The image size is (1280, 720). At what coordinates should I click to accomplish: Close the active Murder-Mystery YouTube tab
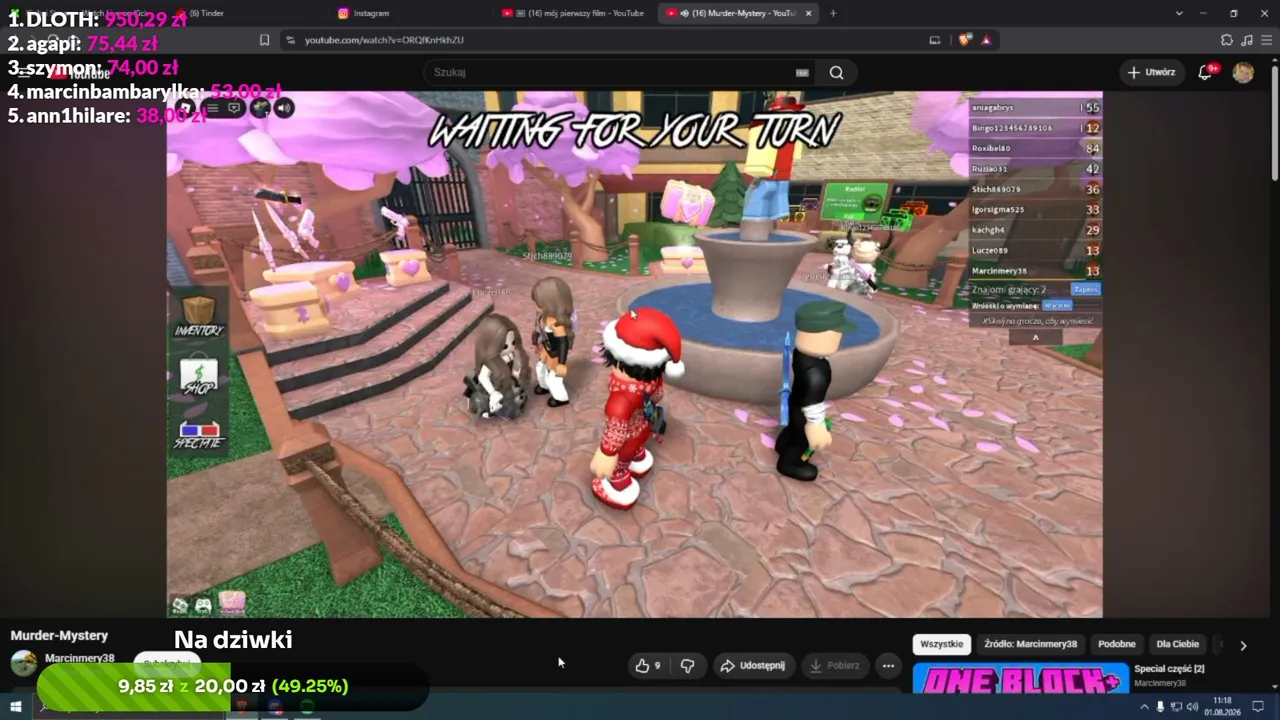tap(809, 13)
